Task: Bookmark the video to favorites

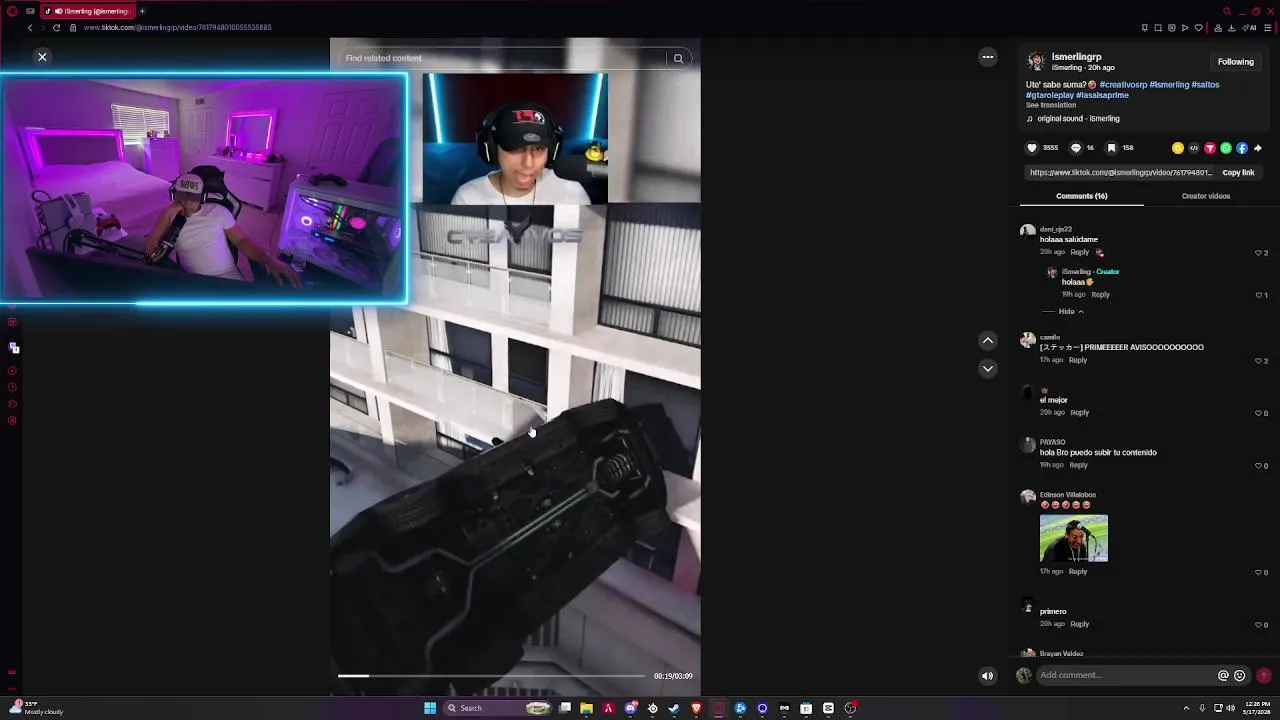Action: 1111,148
